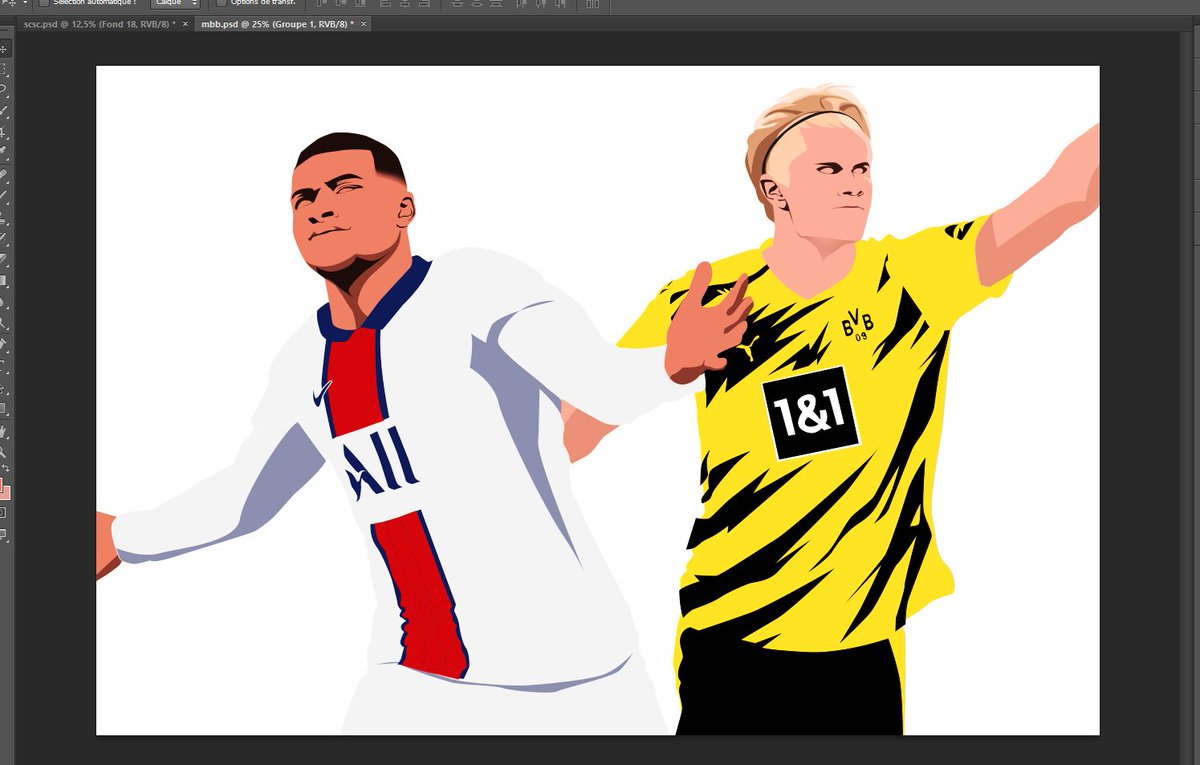Toggle Quick Mask mode icon
1200x765 pixels.
point(4,512)
